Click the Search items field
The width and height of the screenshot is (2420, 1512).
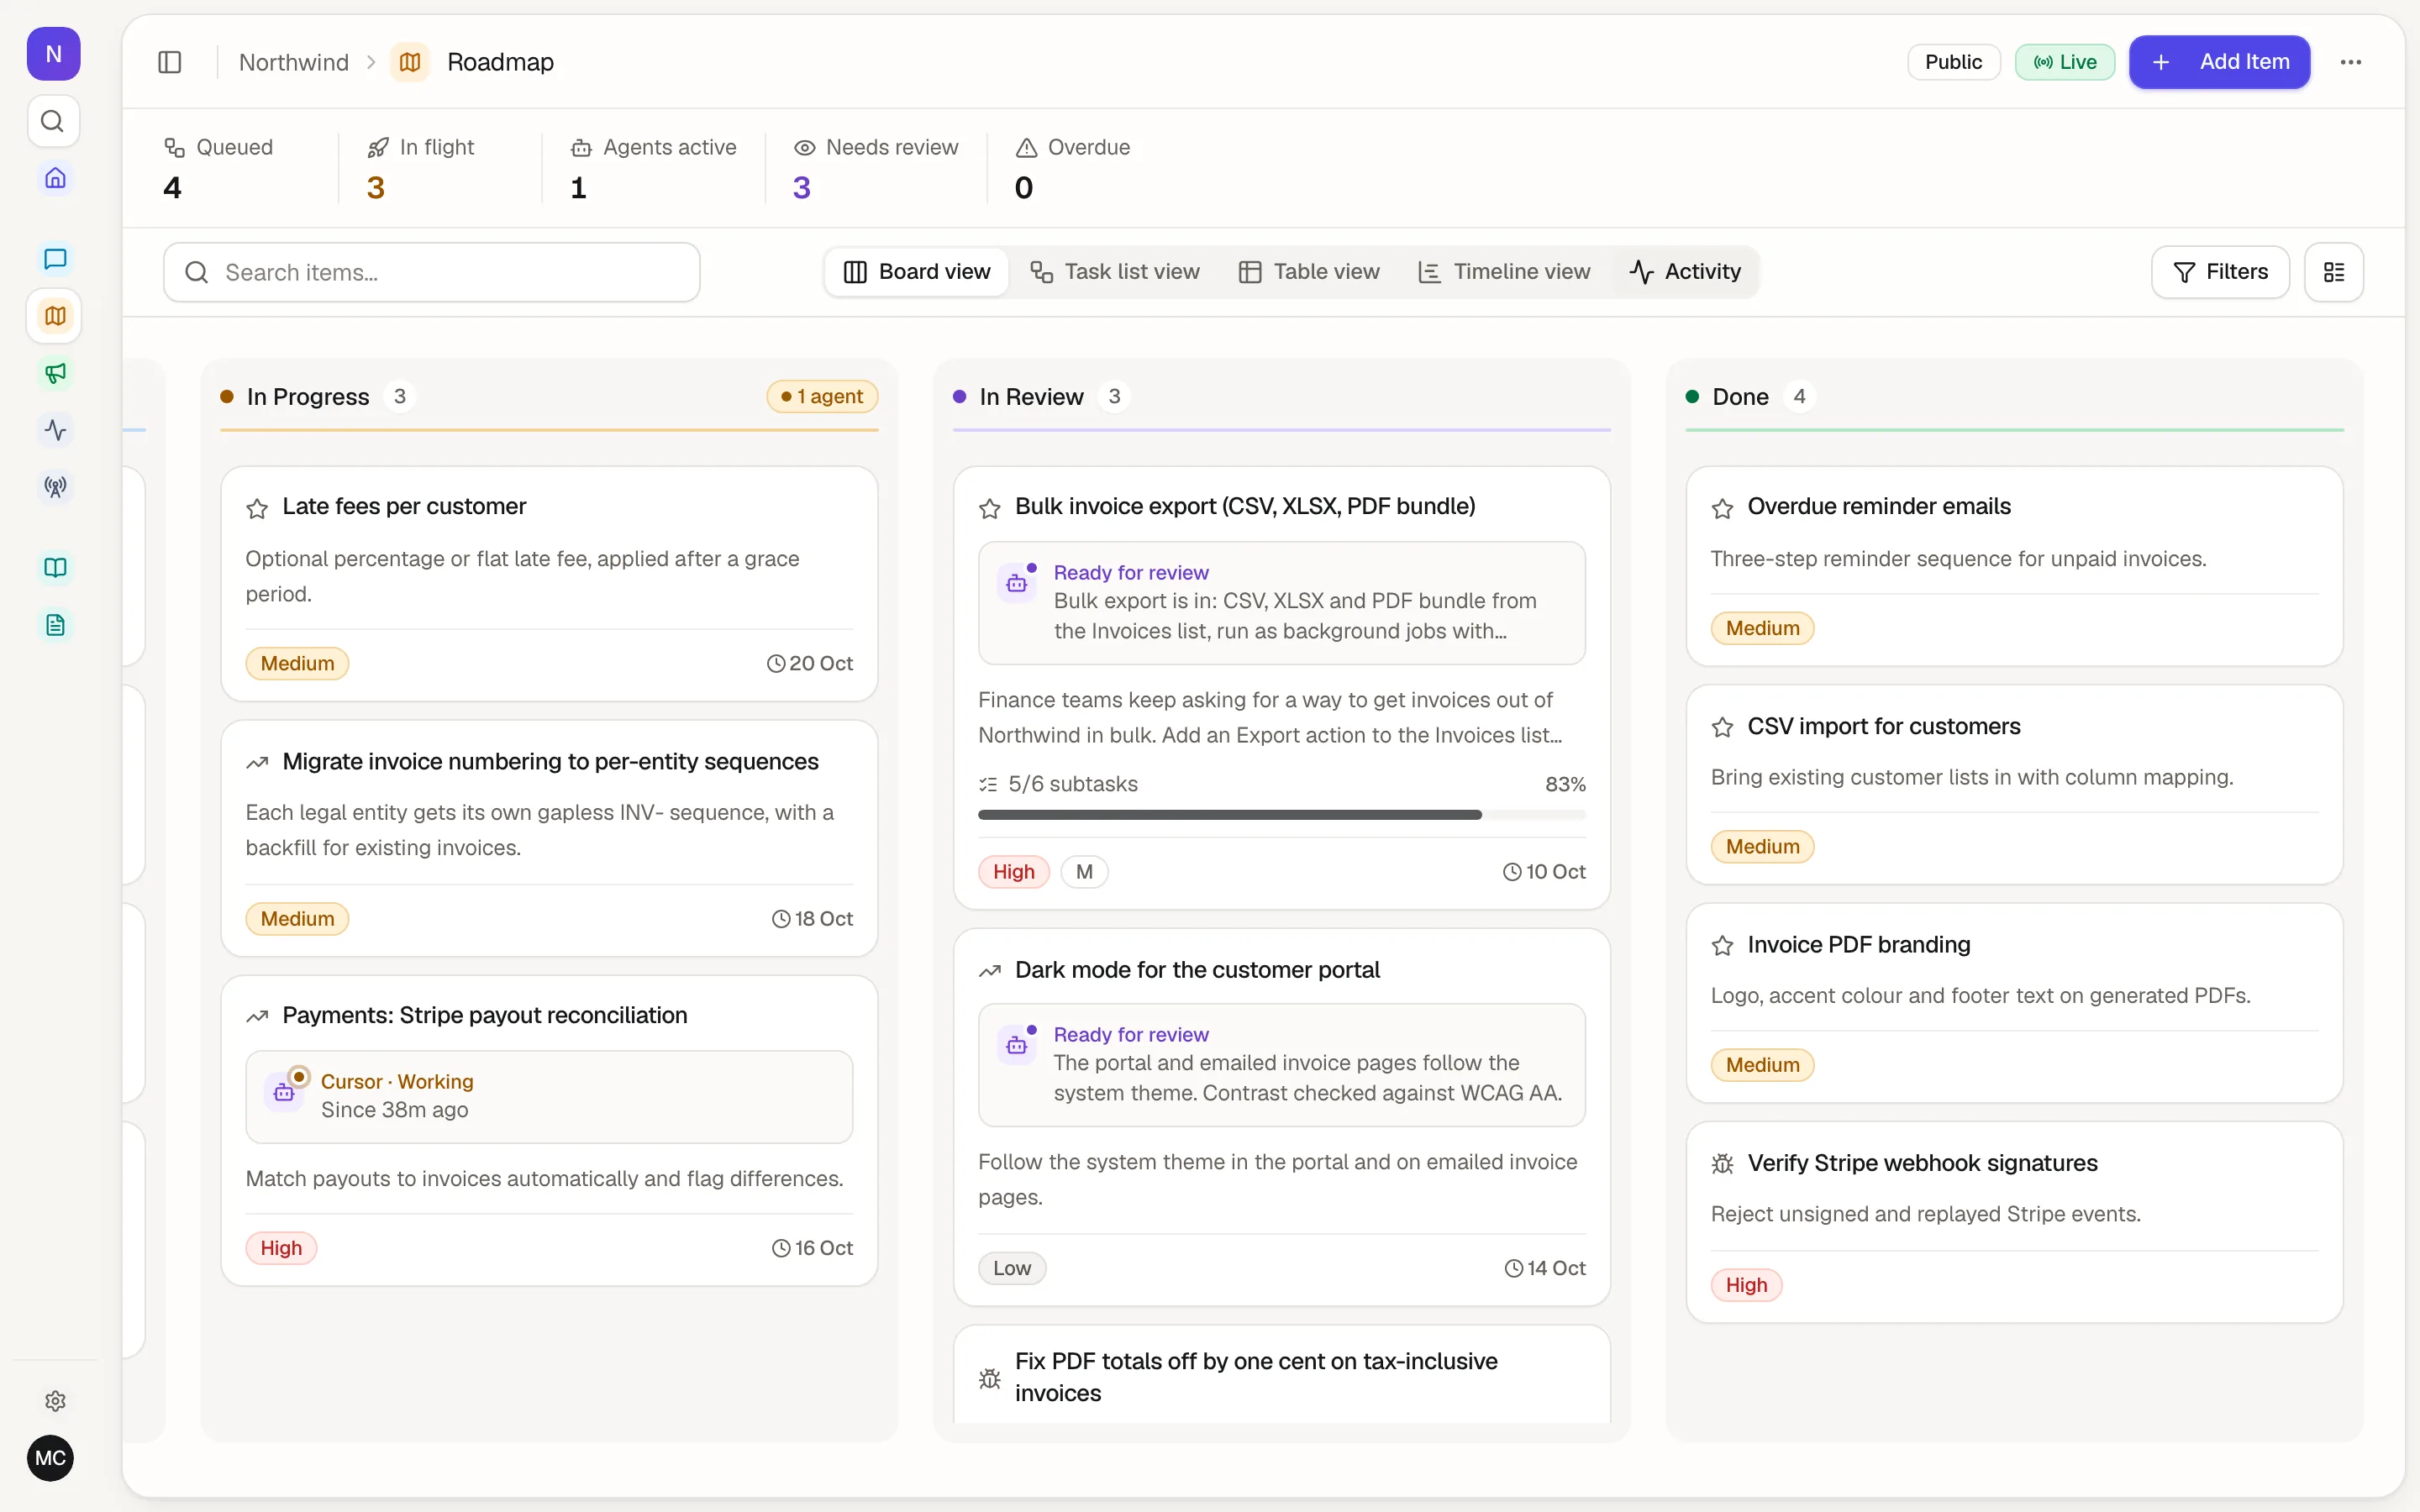point(431,272)
